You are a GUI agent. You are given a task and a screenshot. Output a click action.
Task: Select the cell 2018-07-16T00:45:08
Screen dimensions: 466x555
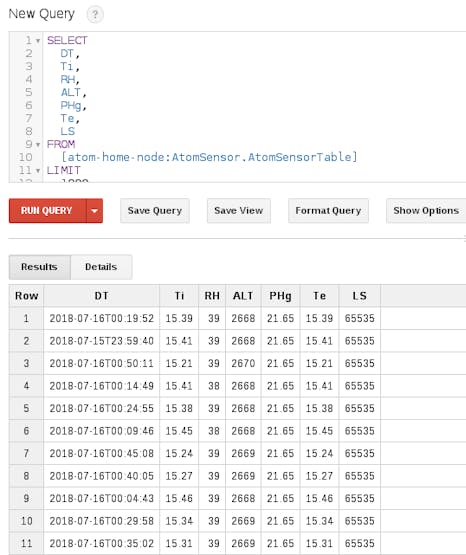coord(102,453)
